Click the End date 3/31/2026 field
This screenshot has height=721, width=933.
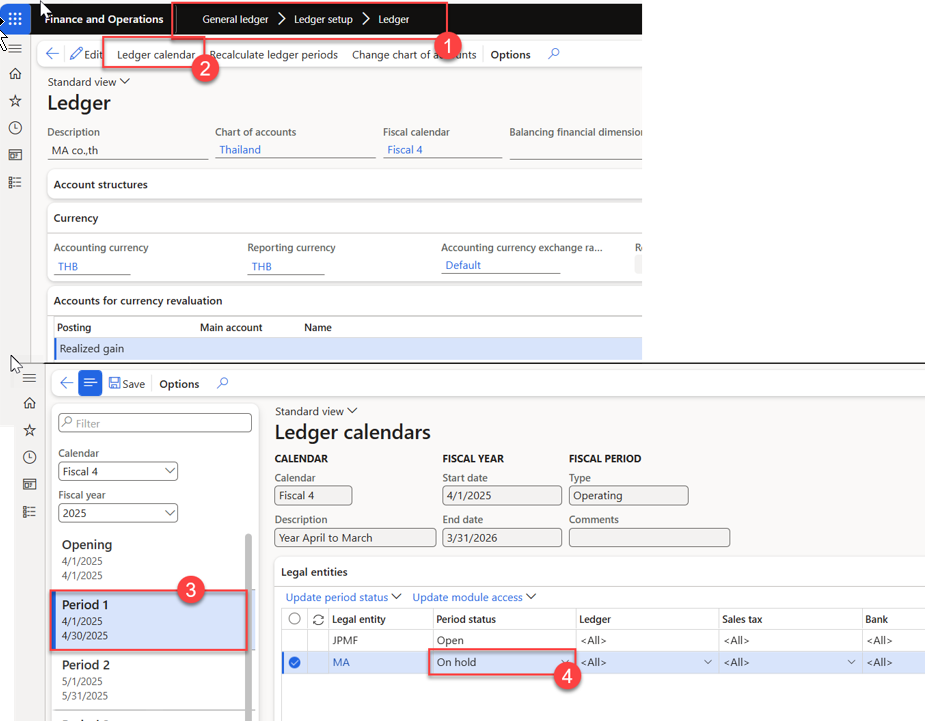(502, 538)
